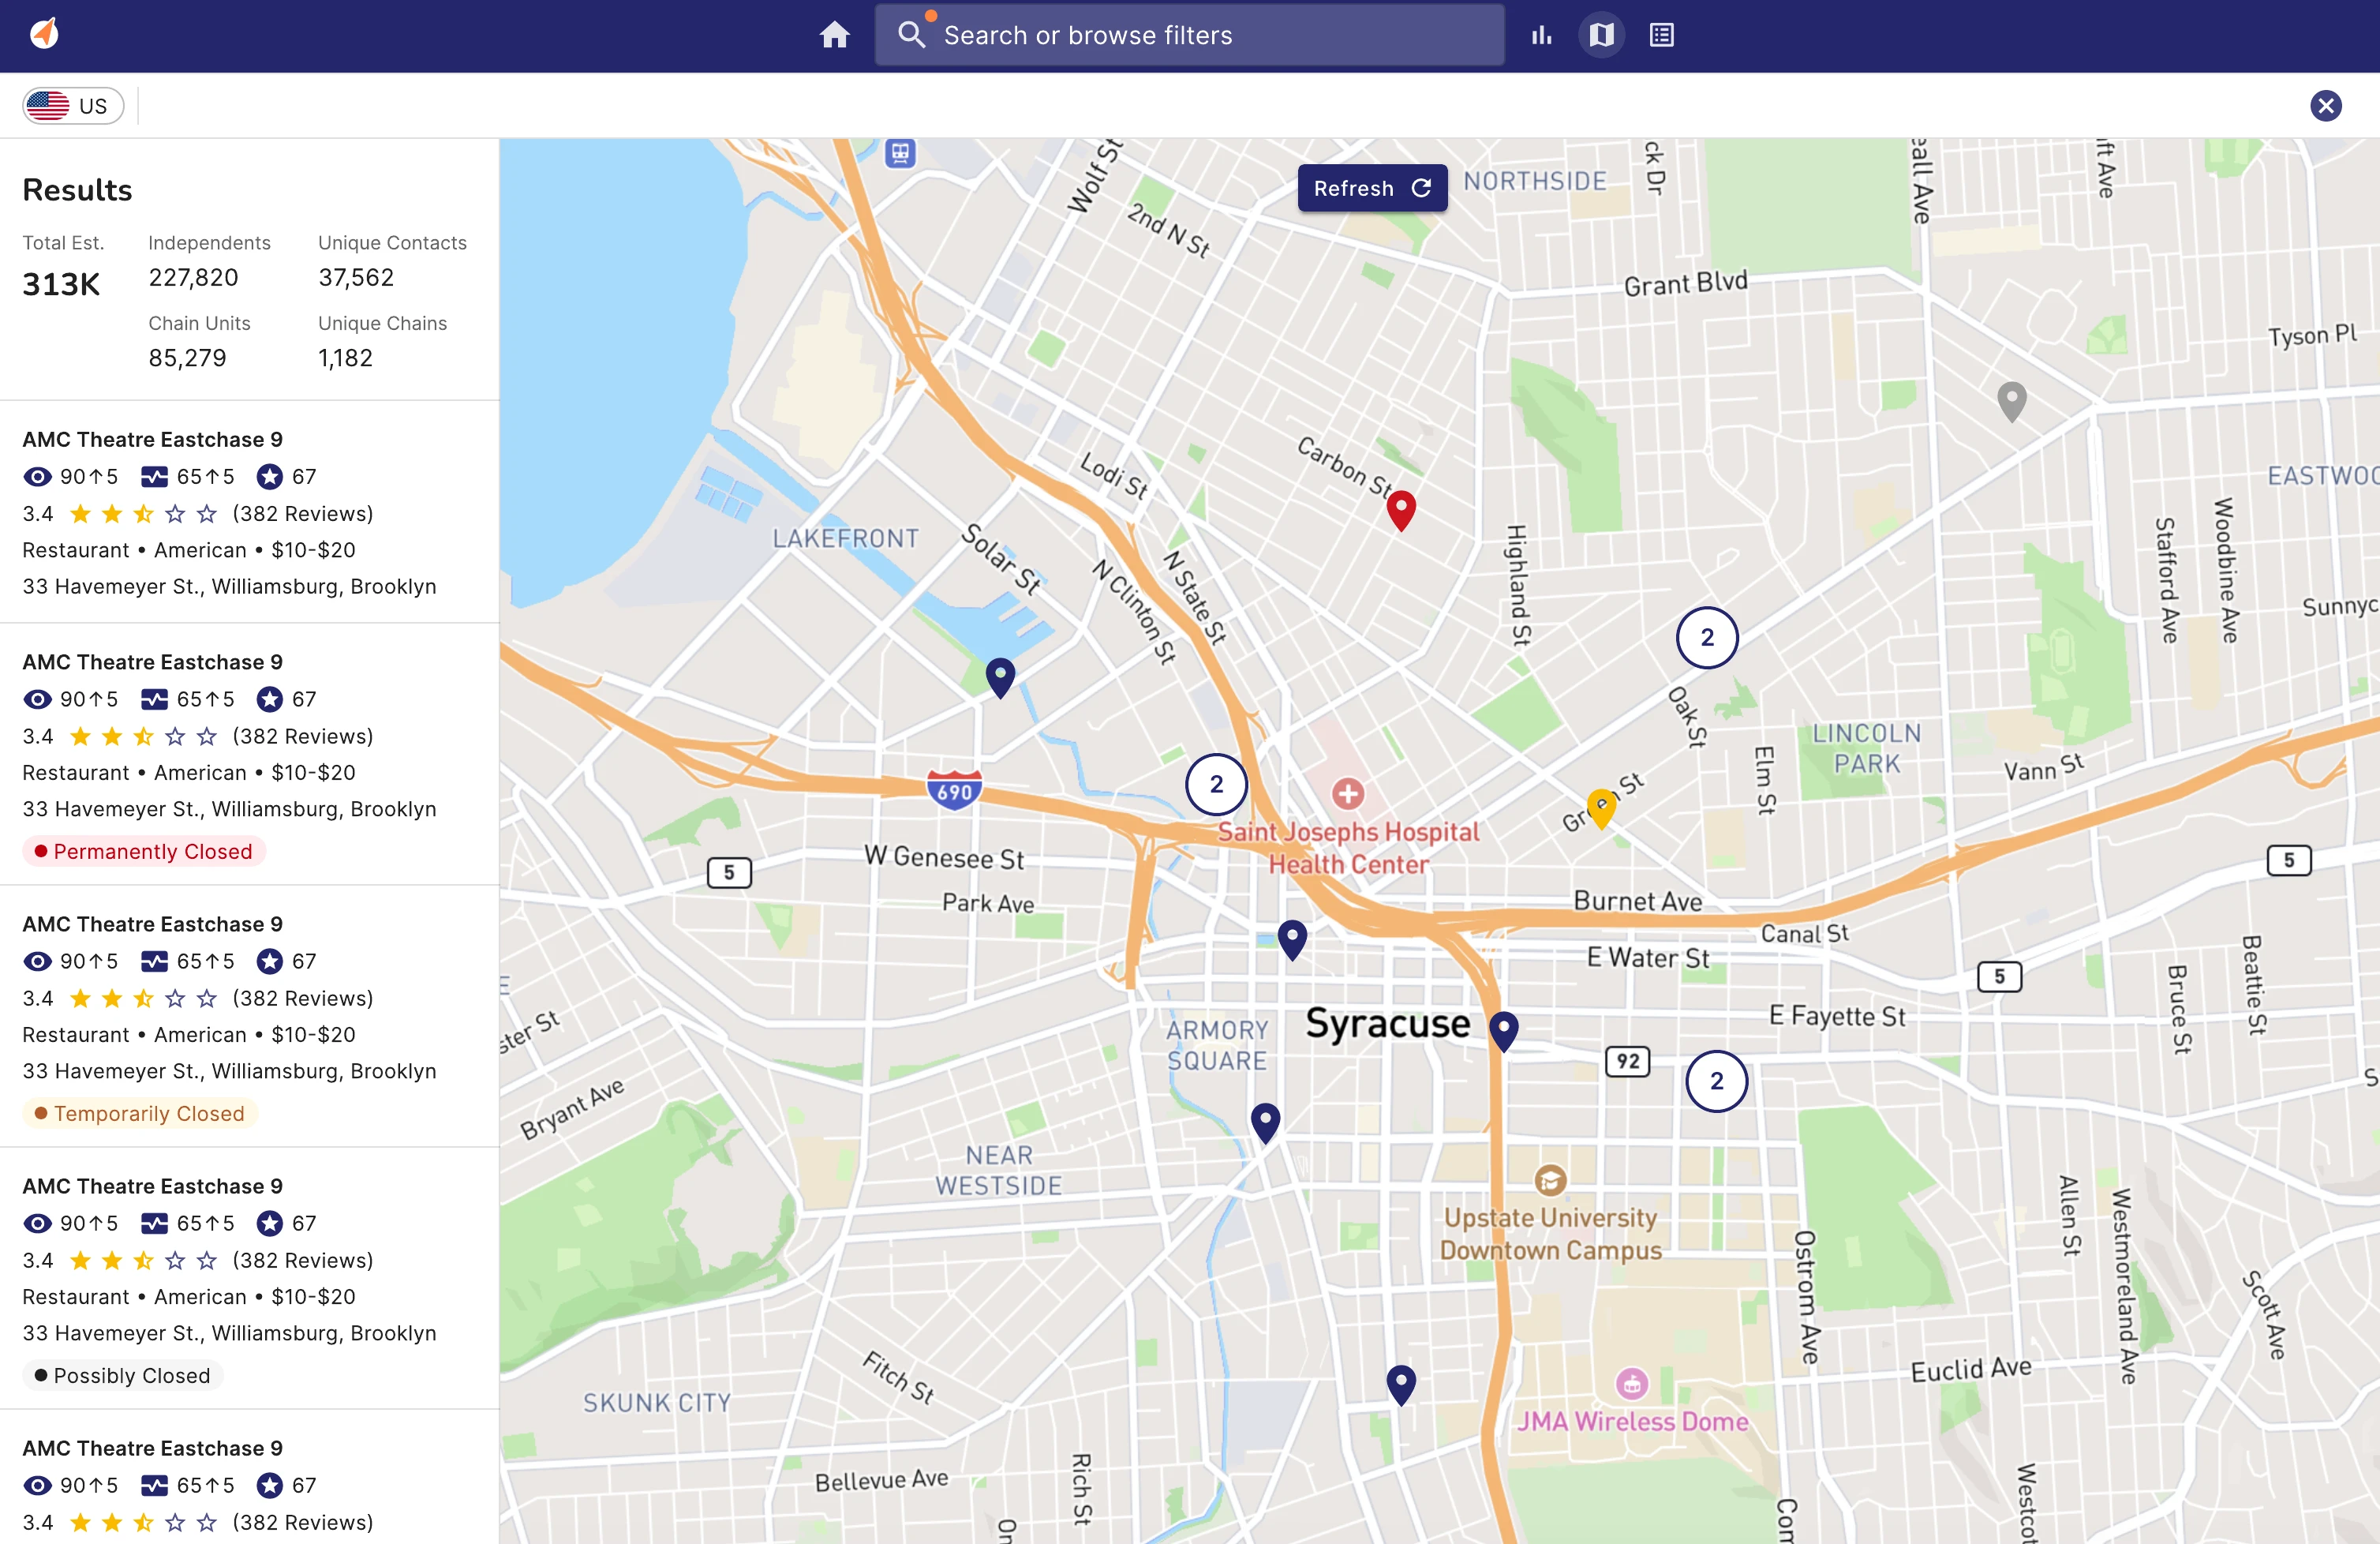Focus the Search or browse filters field

point(1190,35)
